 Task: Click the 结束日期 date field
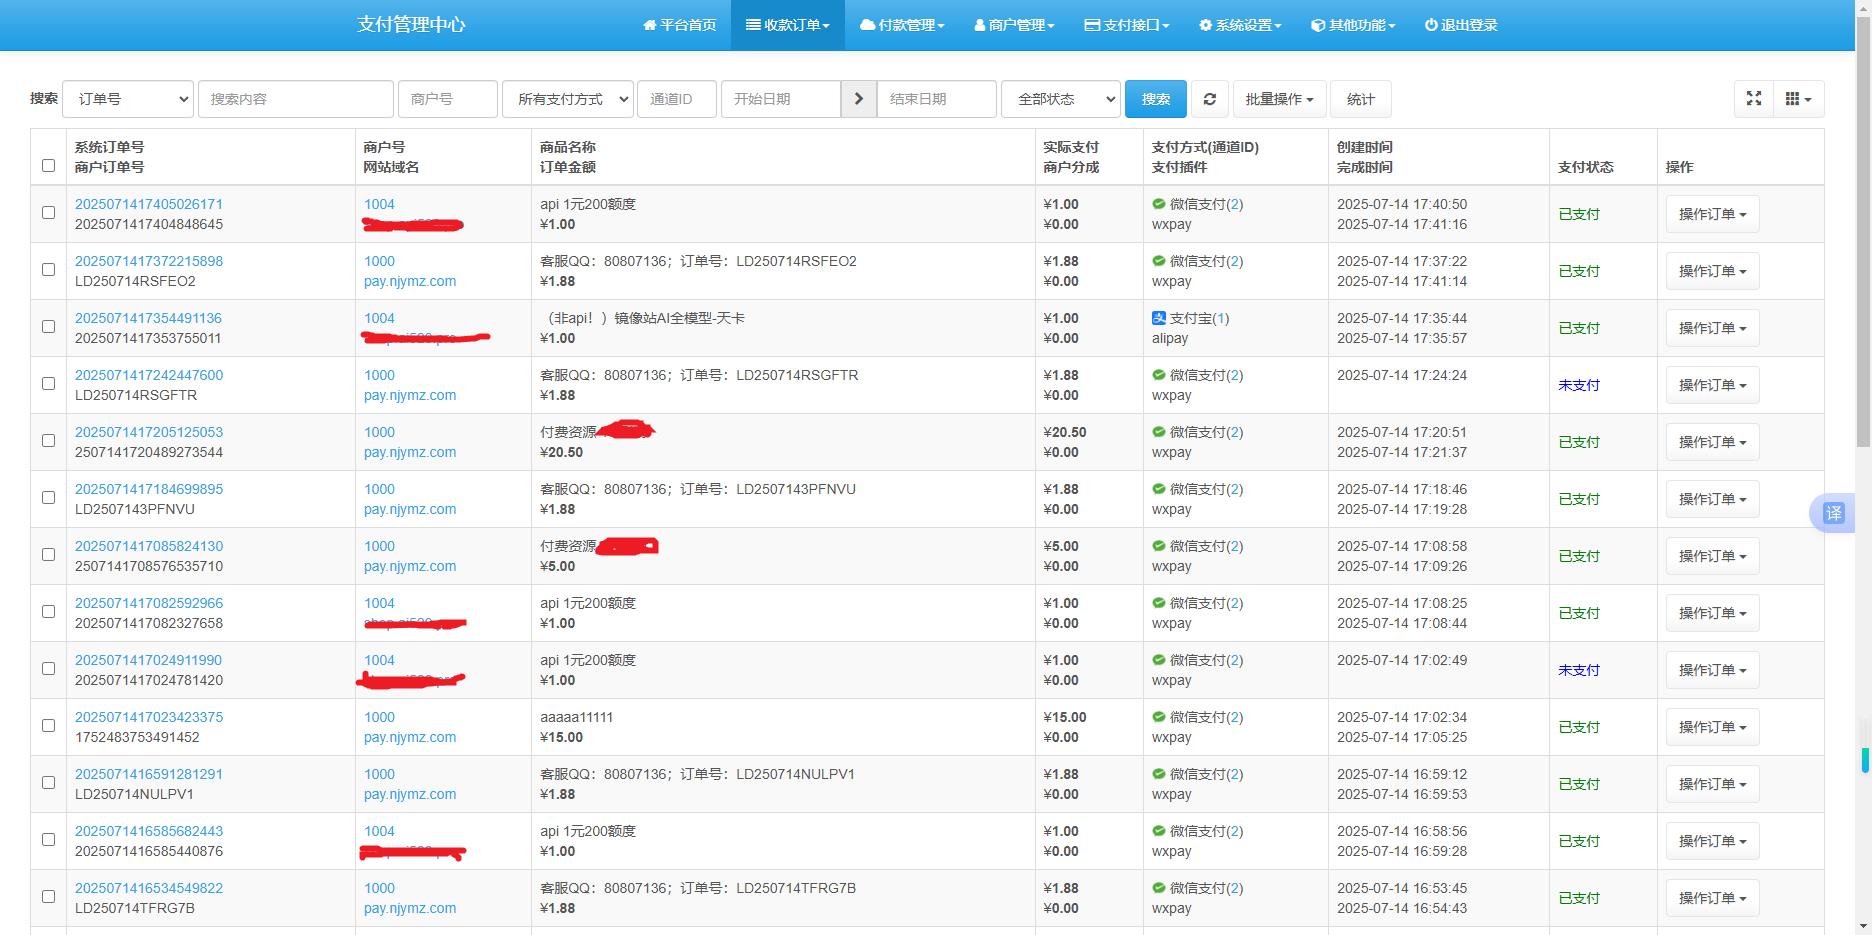[937, 99]
